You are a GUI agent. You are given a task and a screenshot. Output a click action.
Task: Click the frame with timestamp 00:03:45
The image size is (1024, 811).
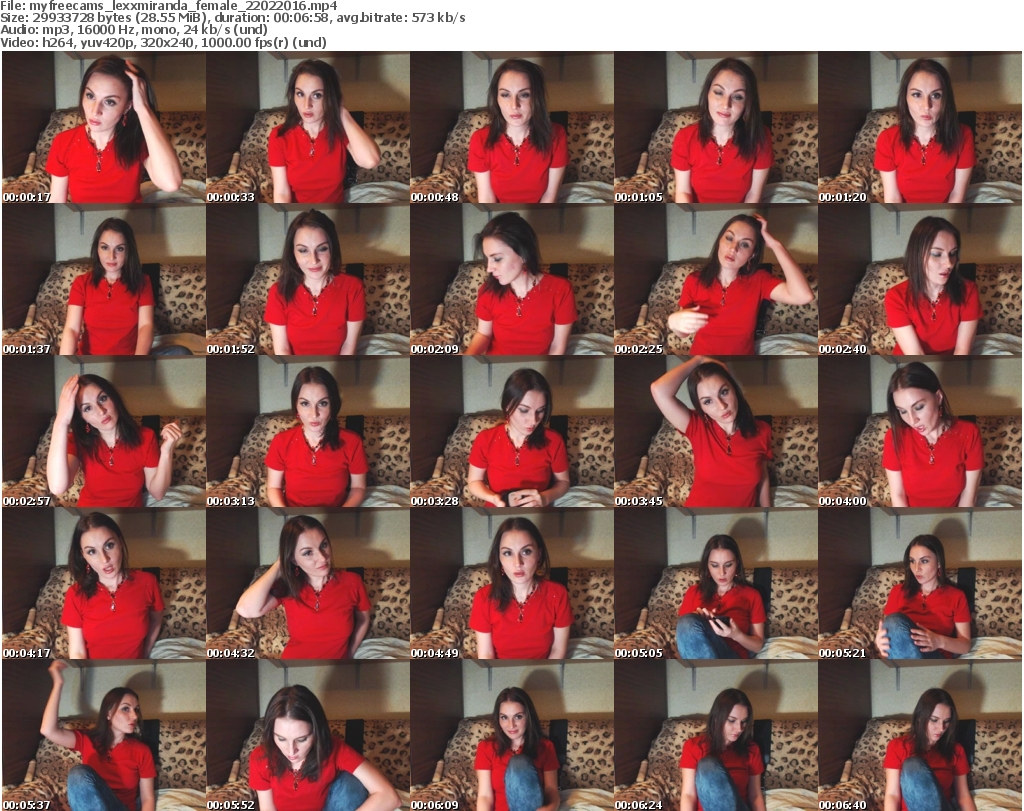pos(716,432)
